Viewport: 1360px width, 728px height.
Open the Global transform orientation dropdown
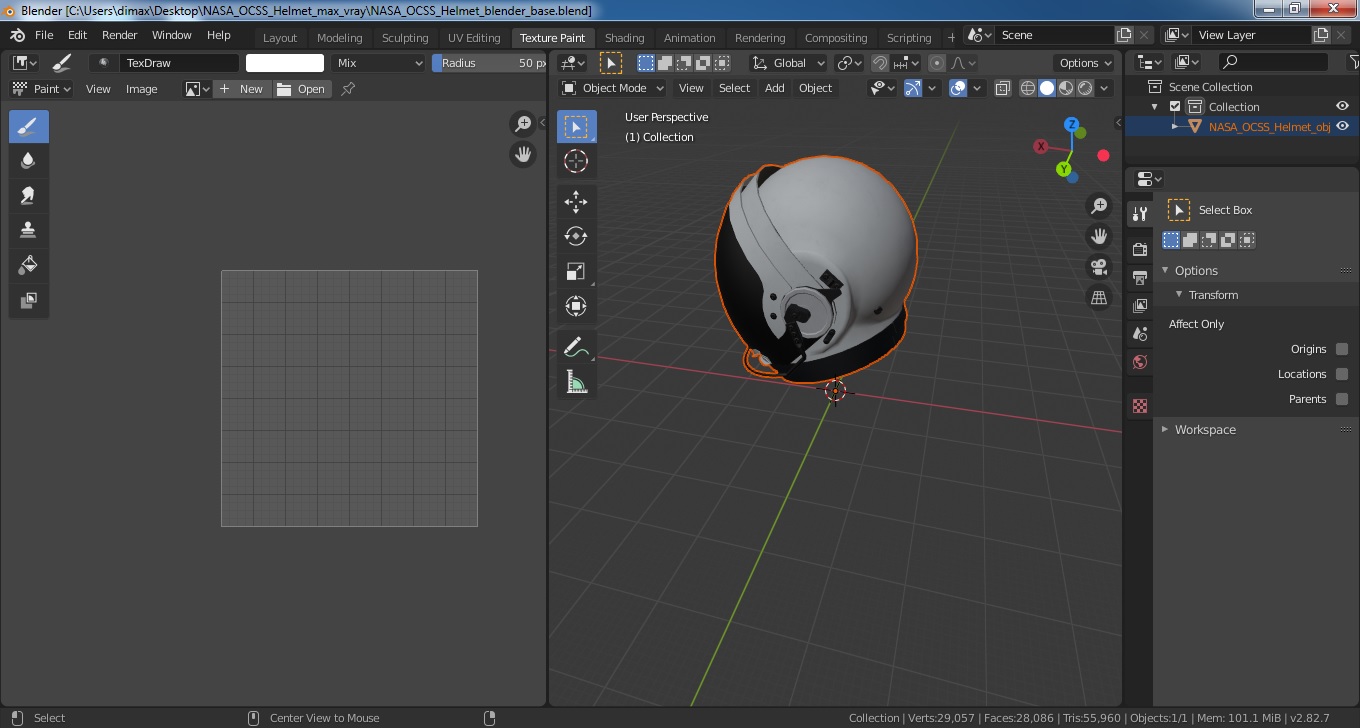tap(790, 63)
